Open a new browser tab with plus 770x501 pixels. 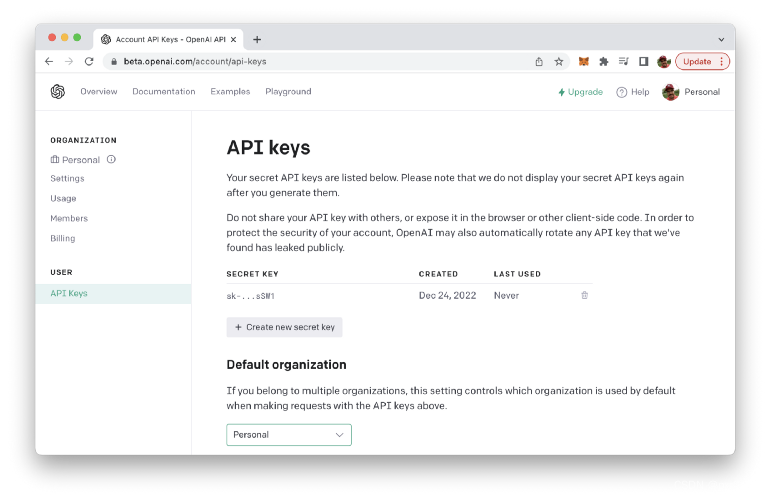257,39
